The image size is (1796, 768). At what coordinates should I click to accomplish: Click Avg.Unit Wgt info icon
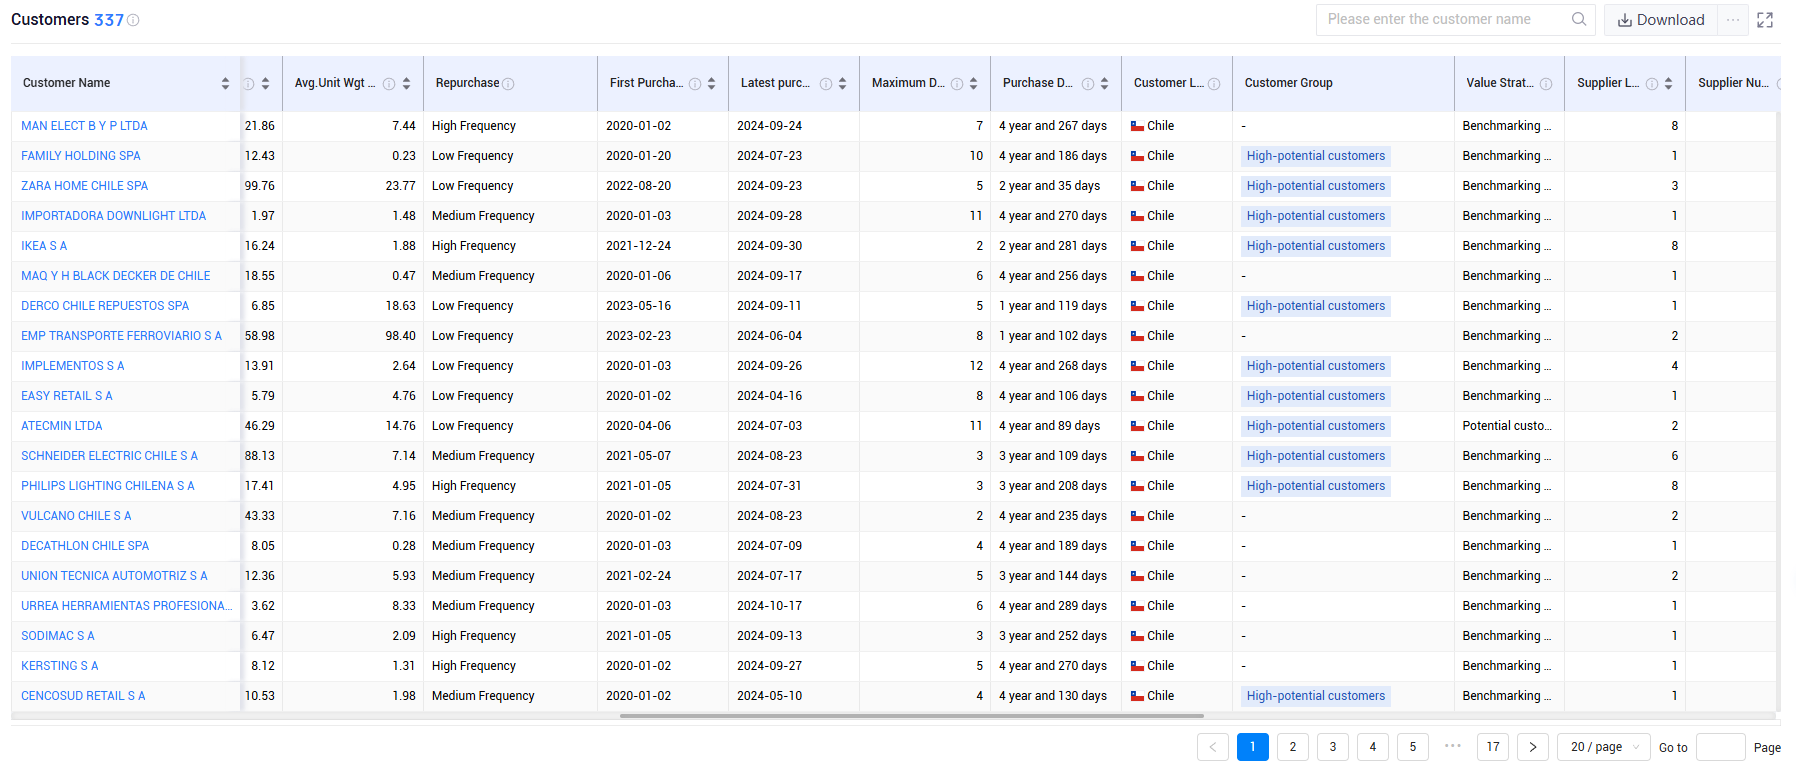point(389,84)
